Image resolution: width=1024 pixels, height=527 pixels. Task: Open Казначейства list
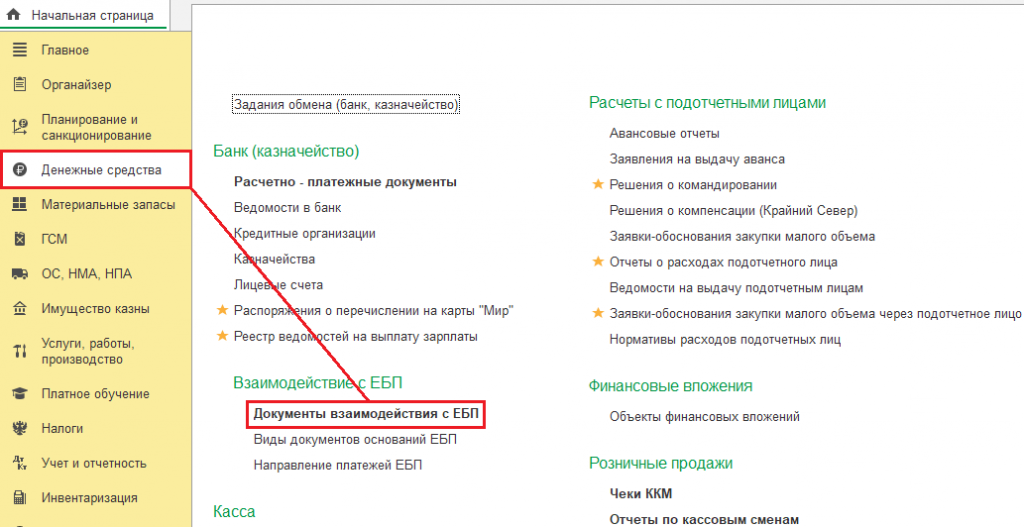[274, 259]
